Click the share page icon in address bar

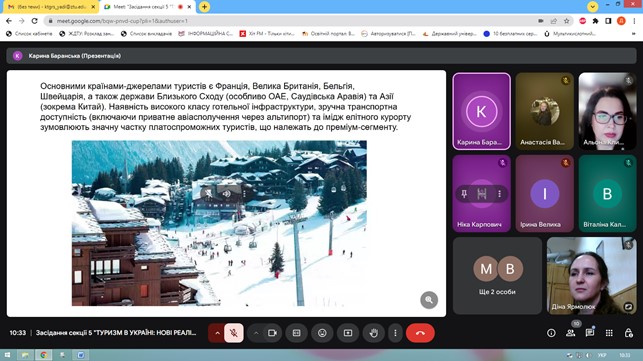554,21
